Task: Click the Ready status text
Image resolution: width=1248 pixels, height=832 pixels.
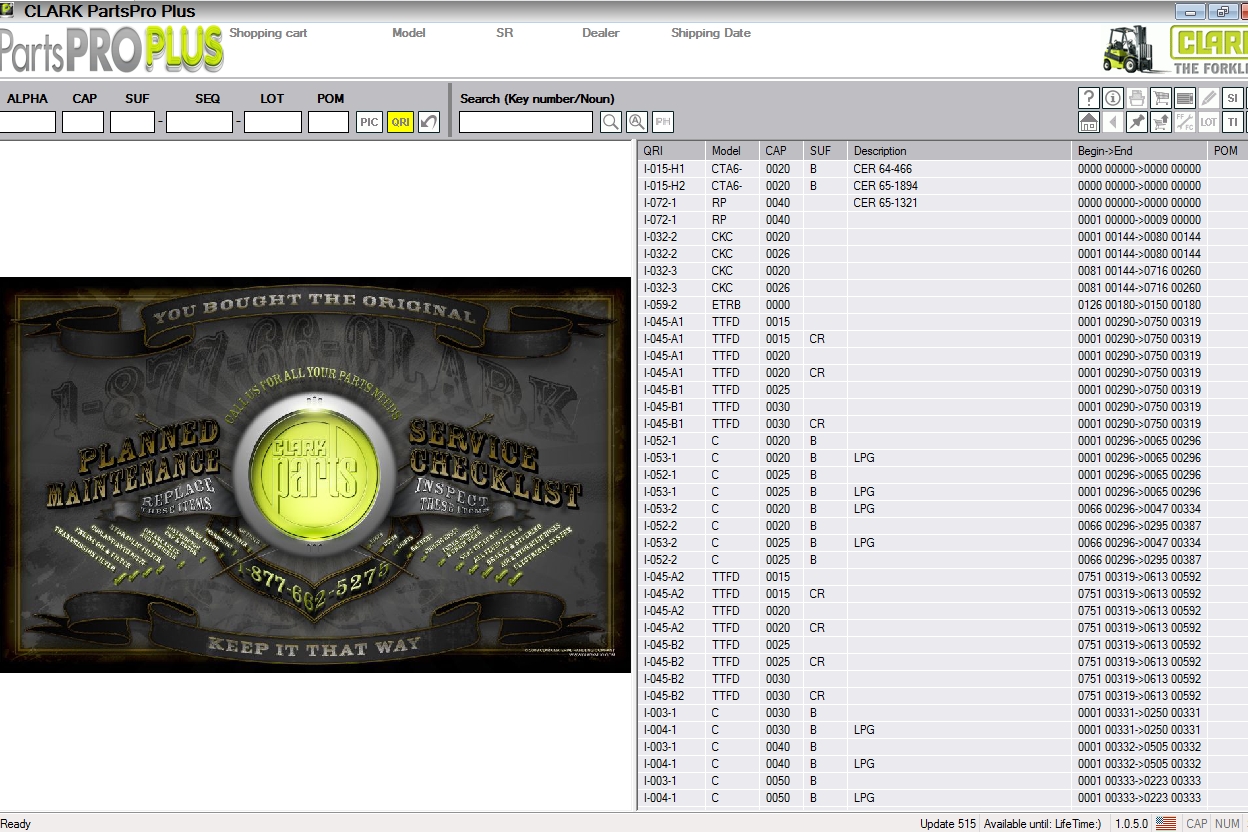Action: pos(16,824)
